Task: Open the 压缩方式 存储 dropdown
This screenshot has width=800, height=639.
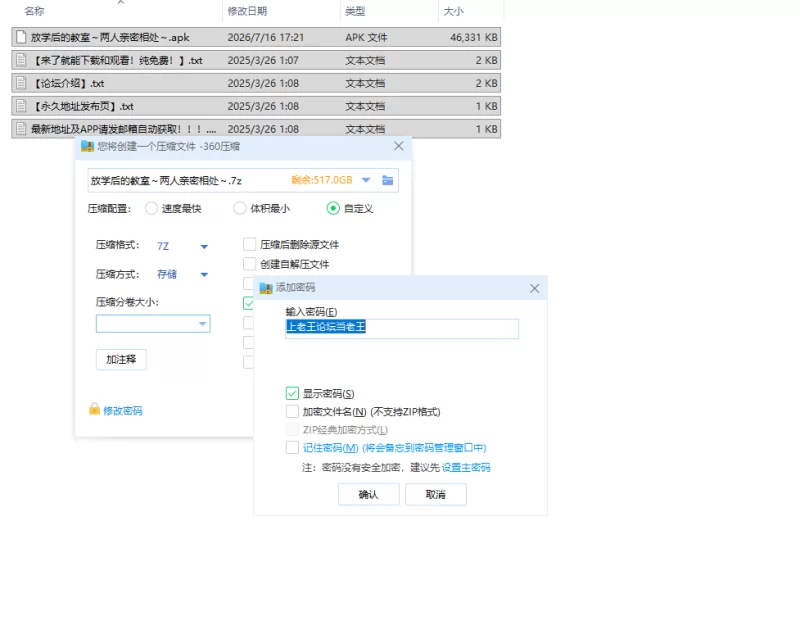Action: pyautogui.click(x=204, y=275)
